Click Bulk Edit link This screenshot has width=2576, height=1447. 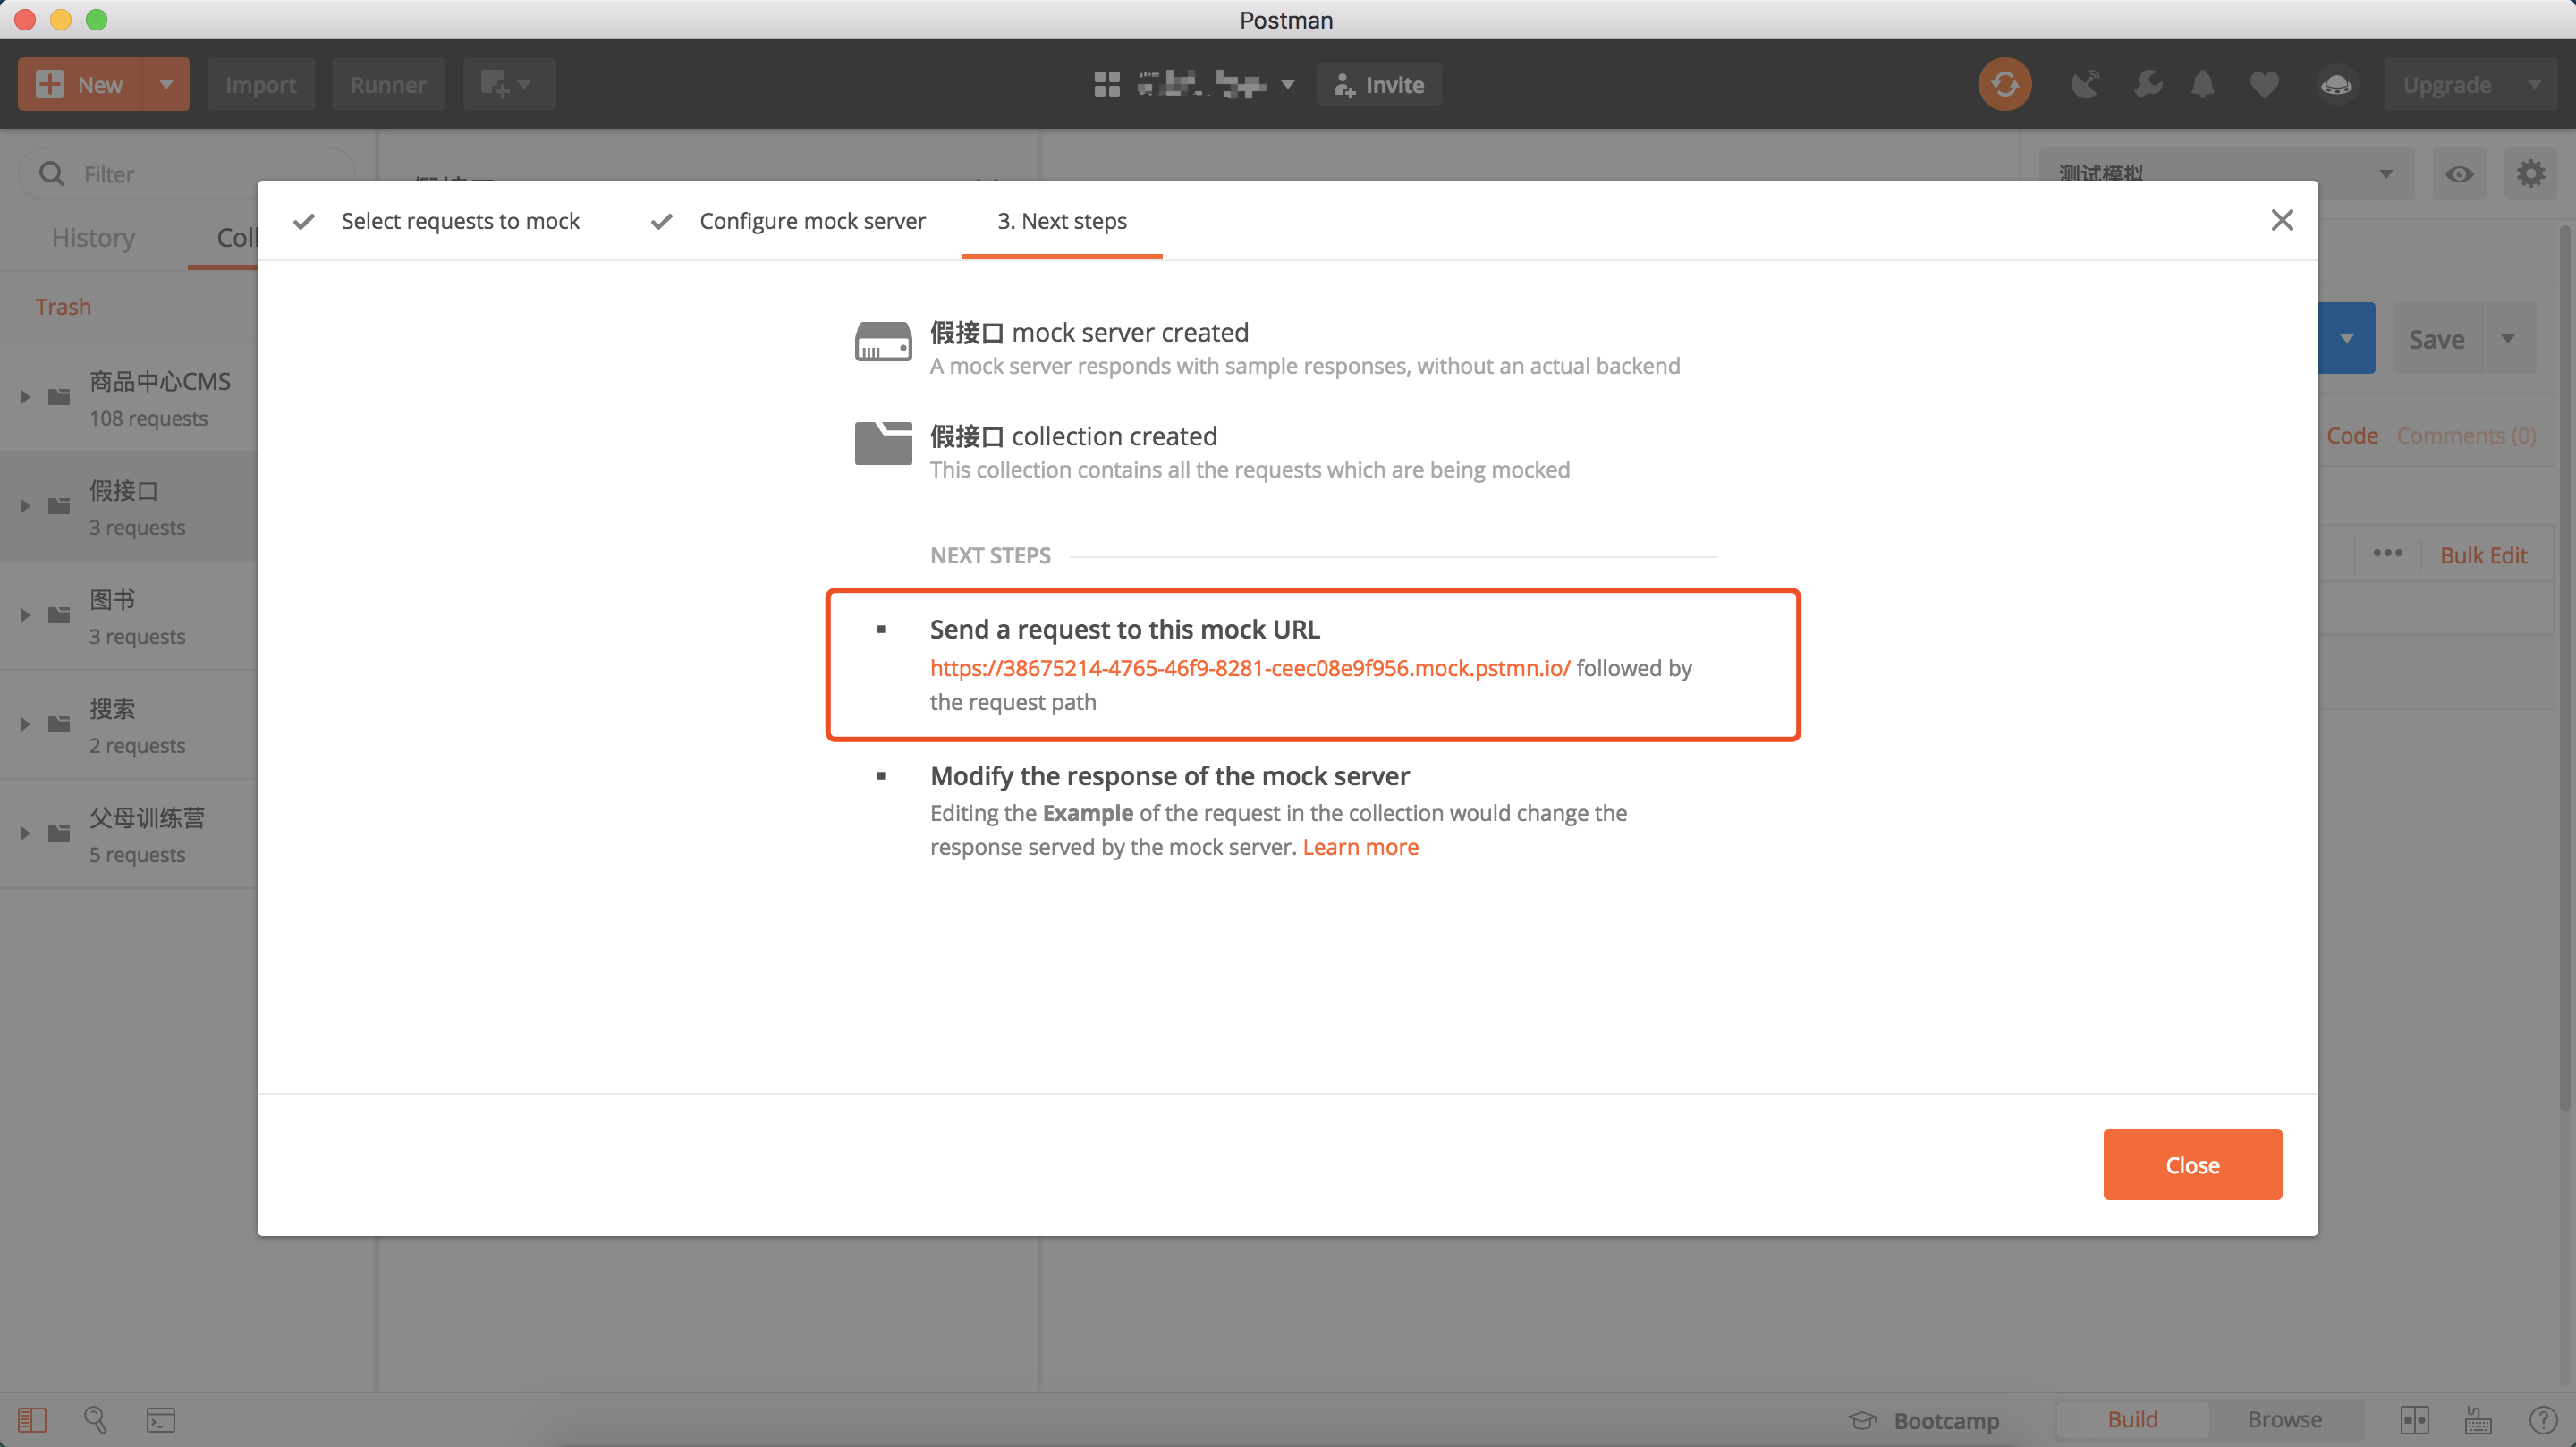(2483, 555)
